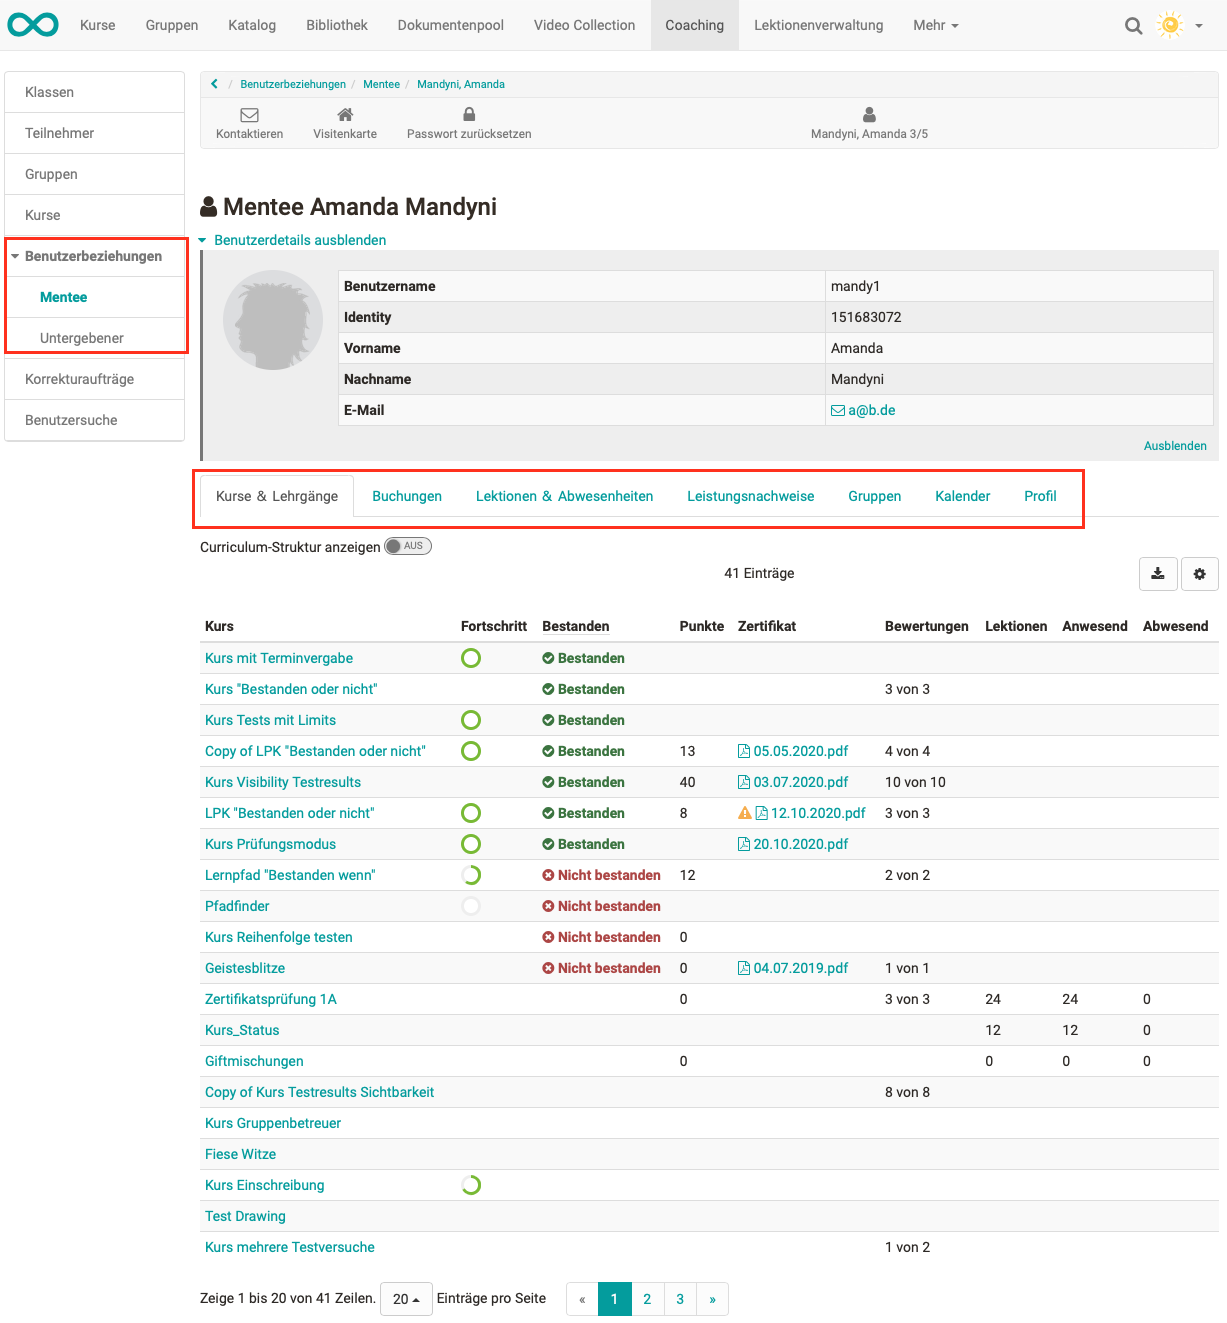1227x1323 pixels.
Task: Download the table via export icon
Action: pyautogui.click(x=1158, y=574)
